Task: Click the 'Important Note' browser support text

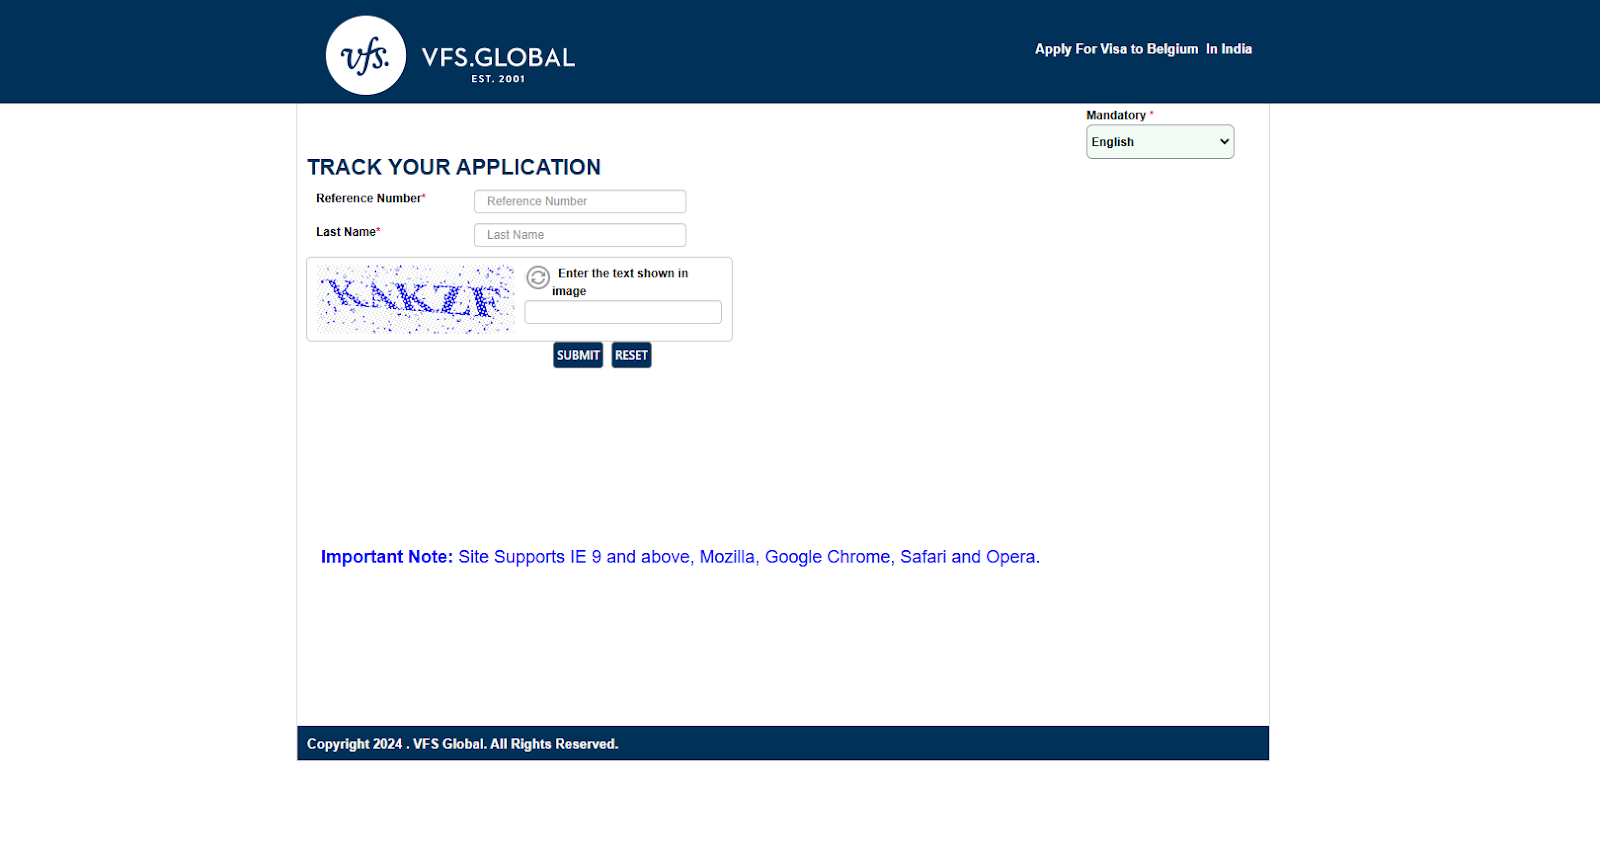Action: 680,557
